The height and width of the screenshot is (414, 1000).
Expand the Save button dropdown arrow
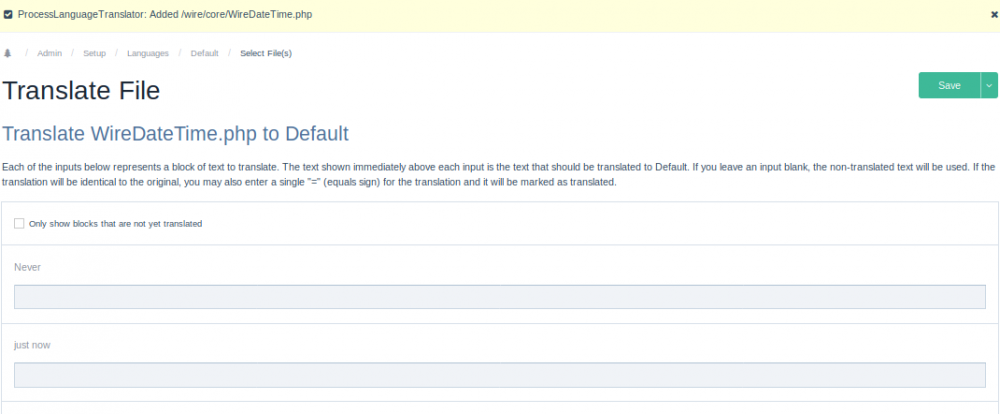989,86
